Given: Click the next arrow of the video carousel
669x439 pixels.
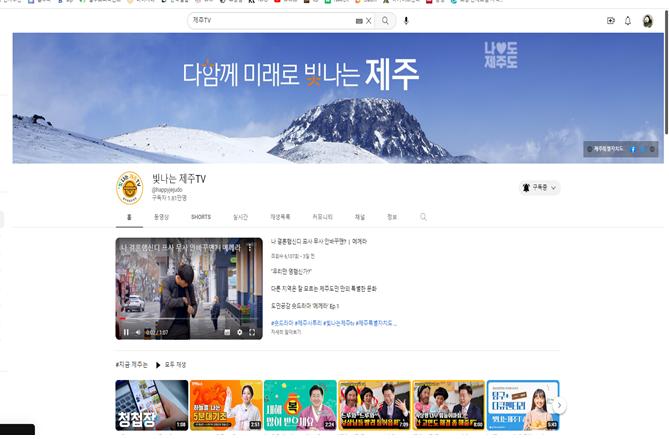Looking at the screenshot, I should click(x=559, y=405).
